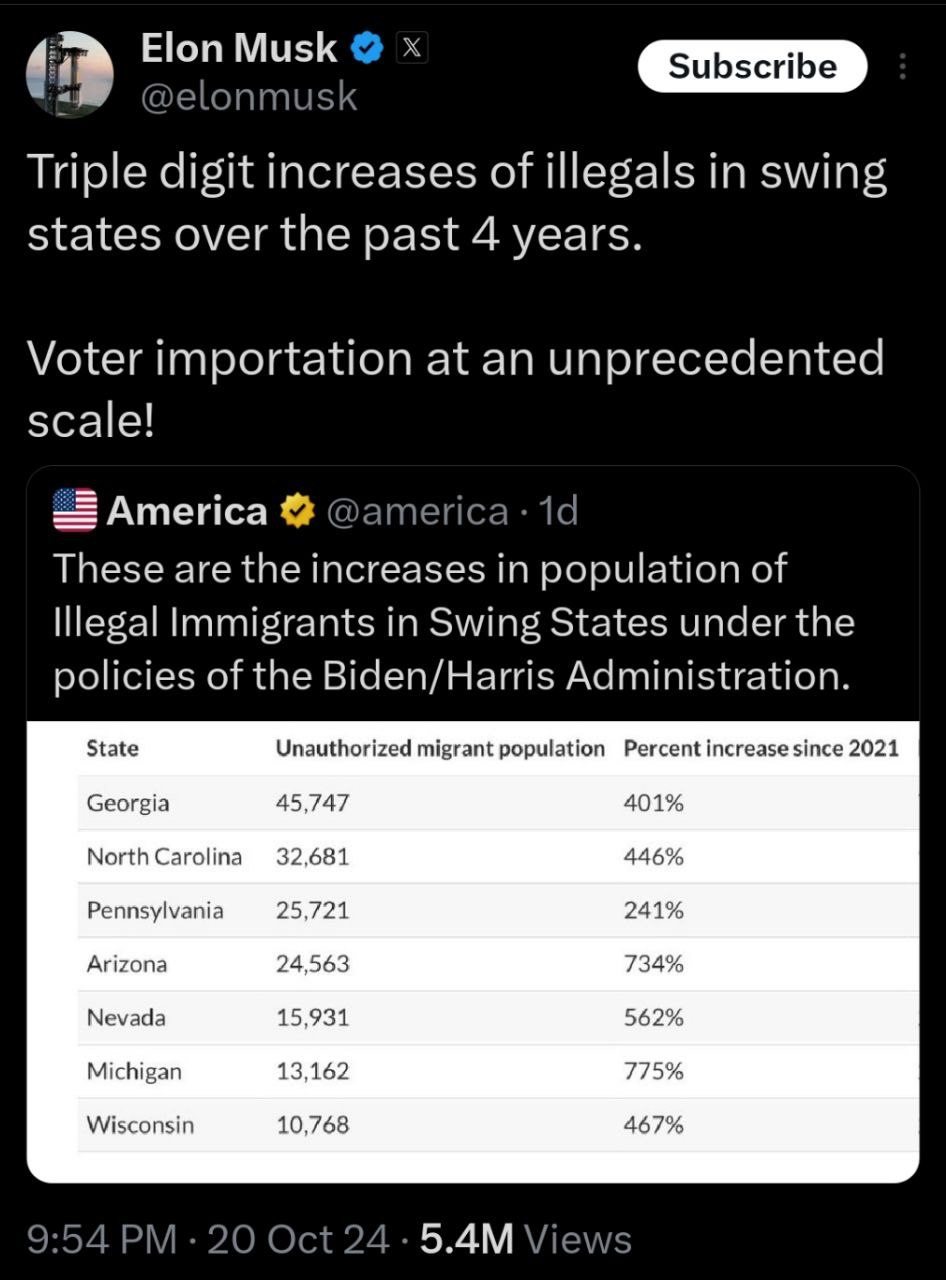The height and width of the screenshot is (1280, 946).
Task: Click the Percent increase since 2021 header
Action: pos(761,748)
